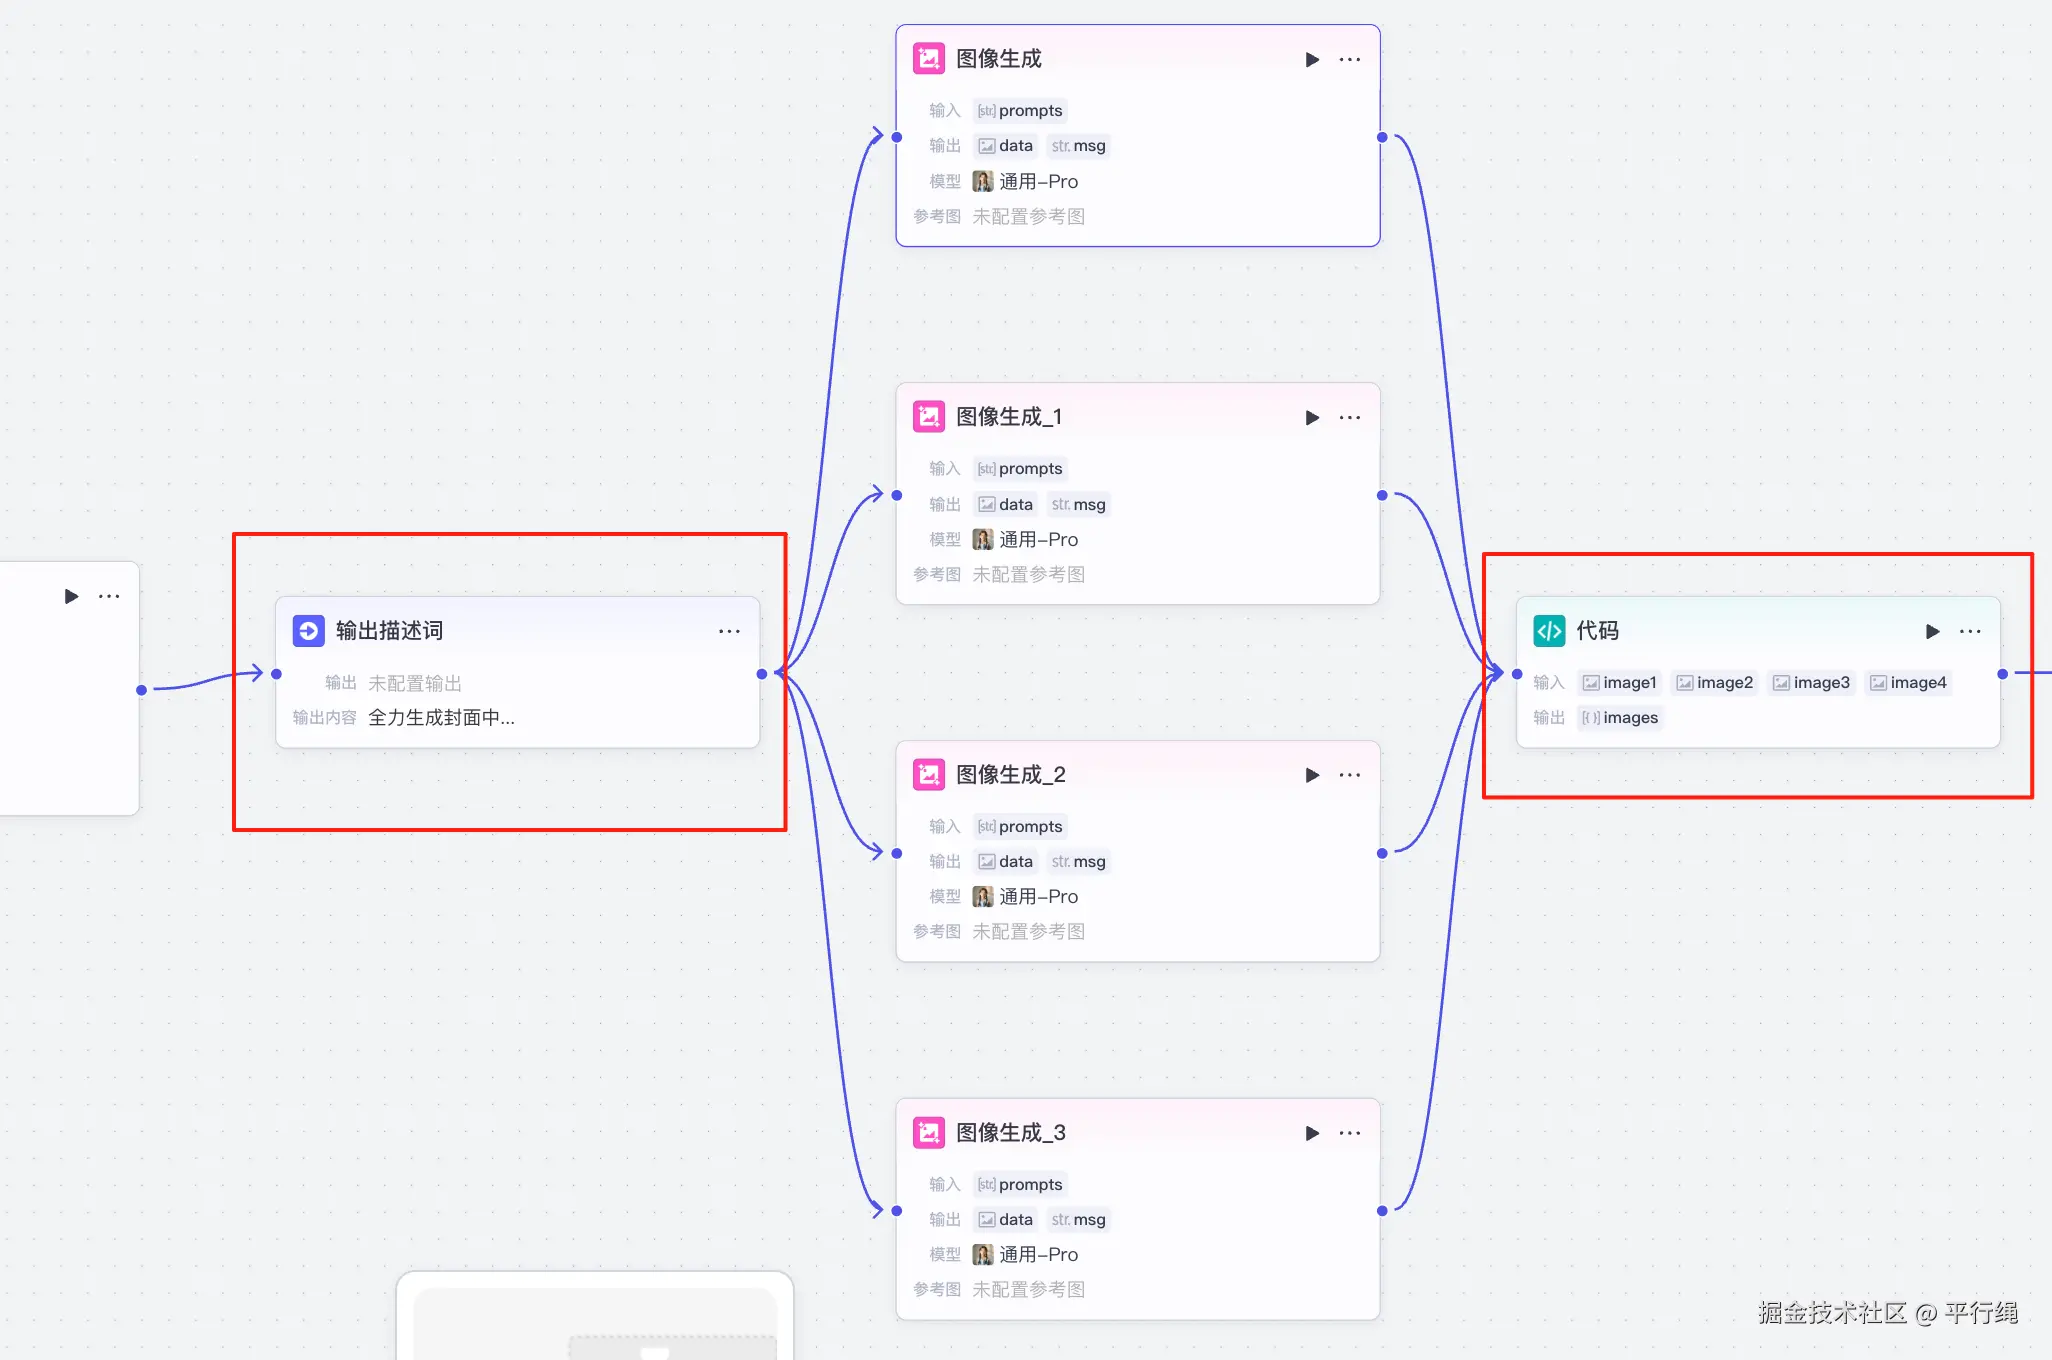
Task: Click the pink 图像生成_2 node icon
Action: (929, 775)
